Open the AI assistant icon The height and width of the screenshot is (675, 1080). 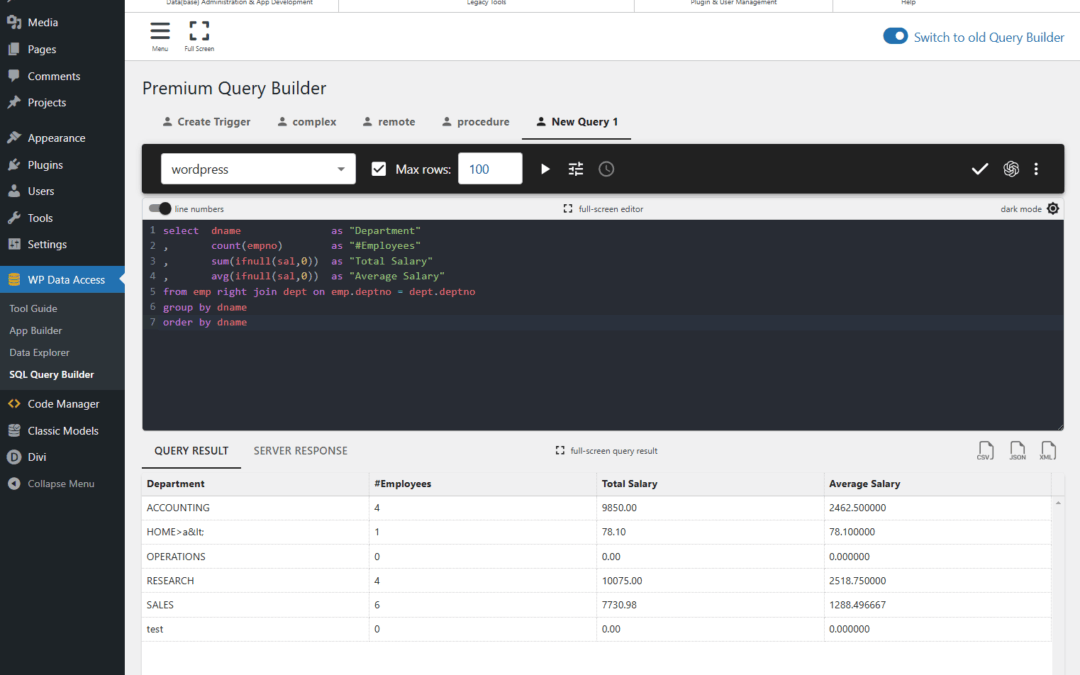coord(1010,169)
